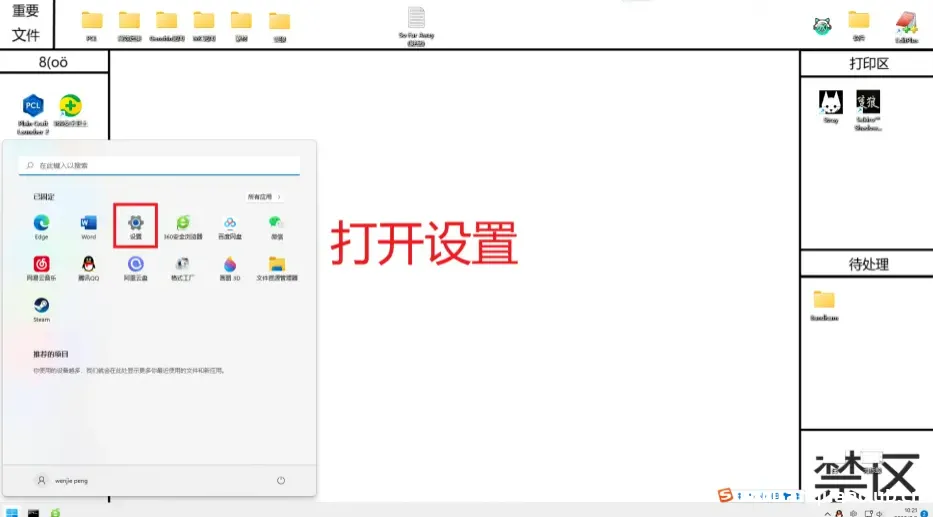Launch NetEase Cloud Music red icon
The width and height of the screenshot is (933, 517).
pos(41,268)
